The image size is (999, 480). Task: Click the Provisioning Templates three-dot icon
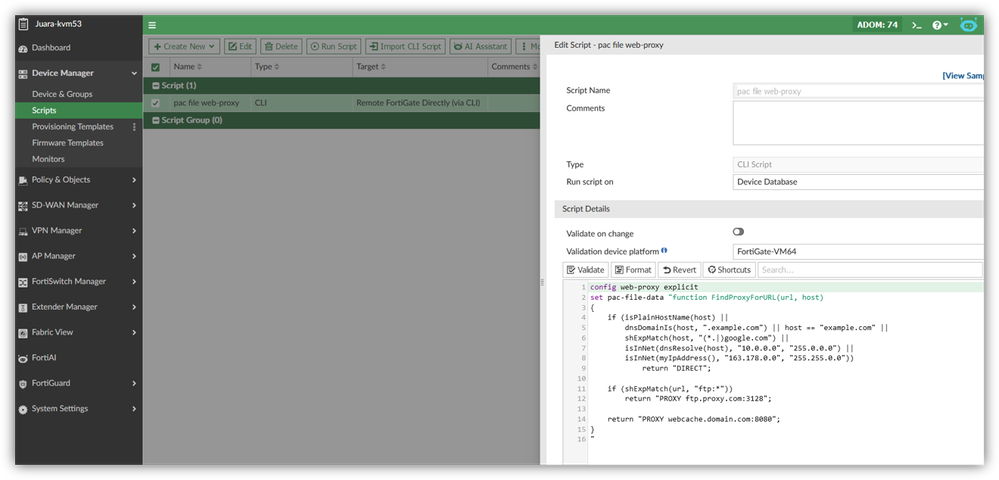click(135, 127)
